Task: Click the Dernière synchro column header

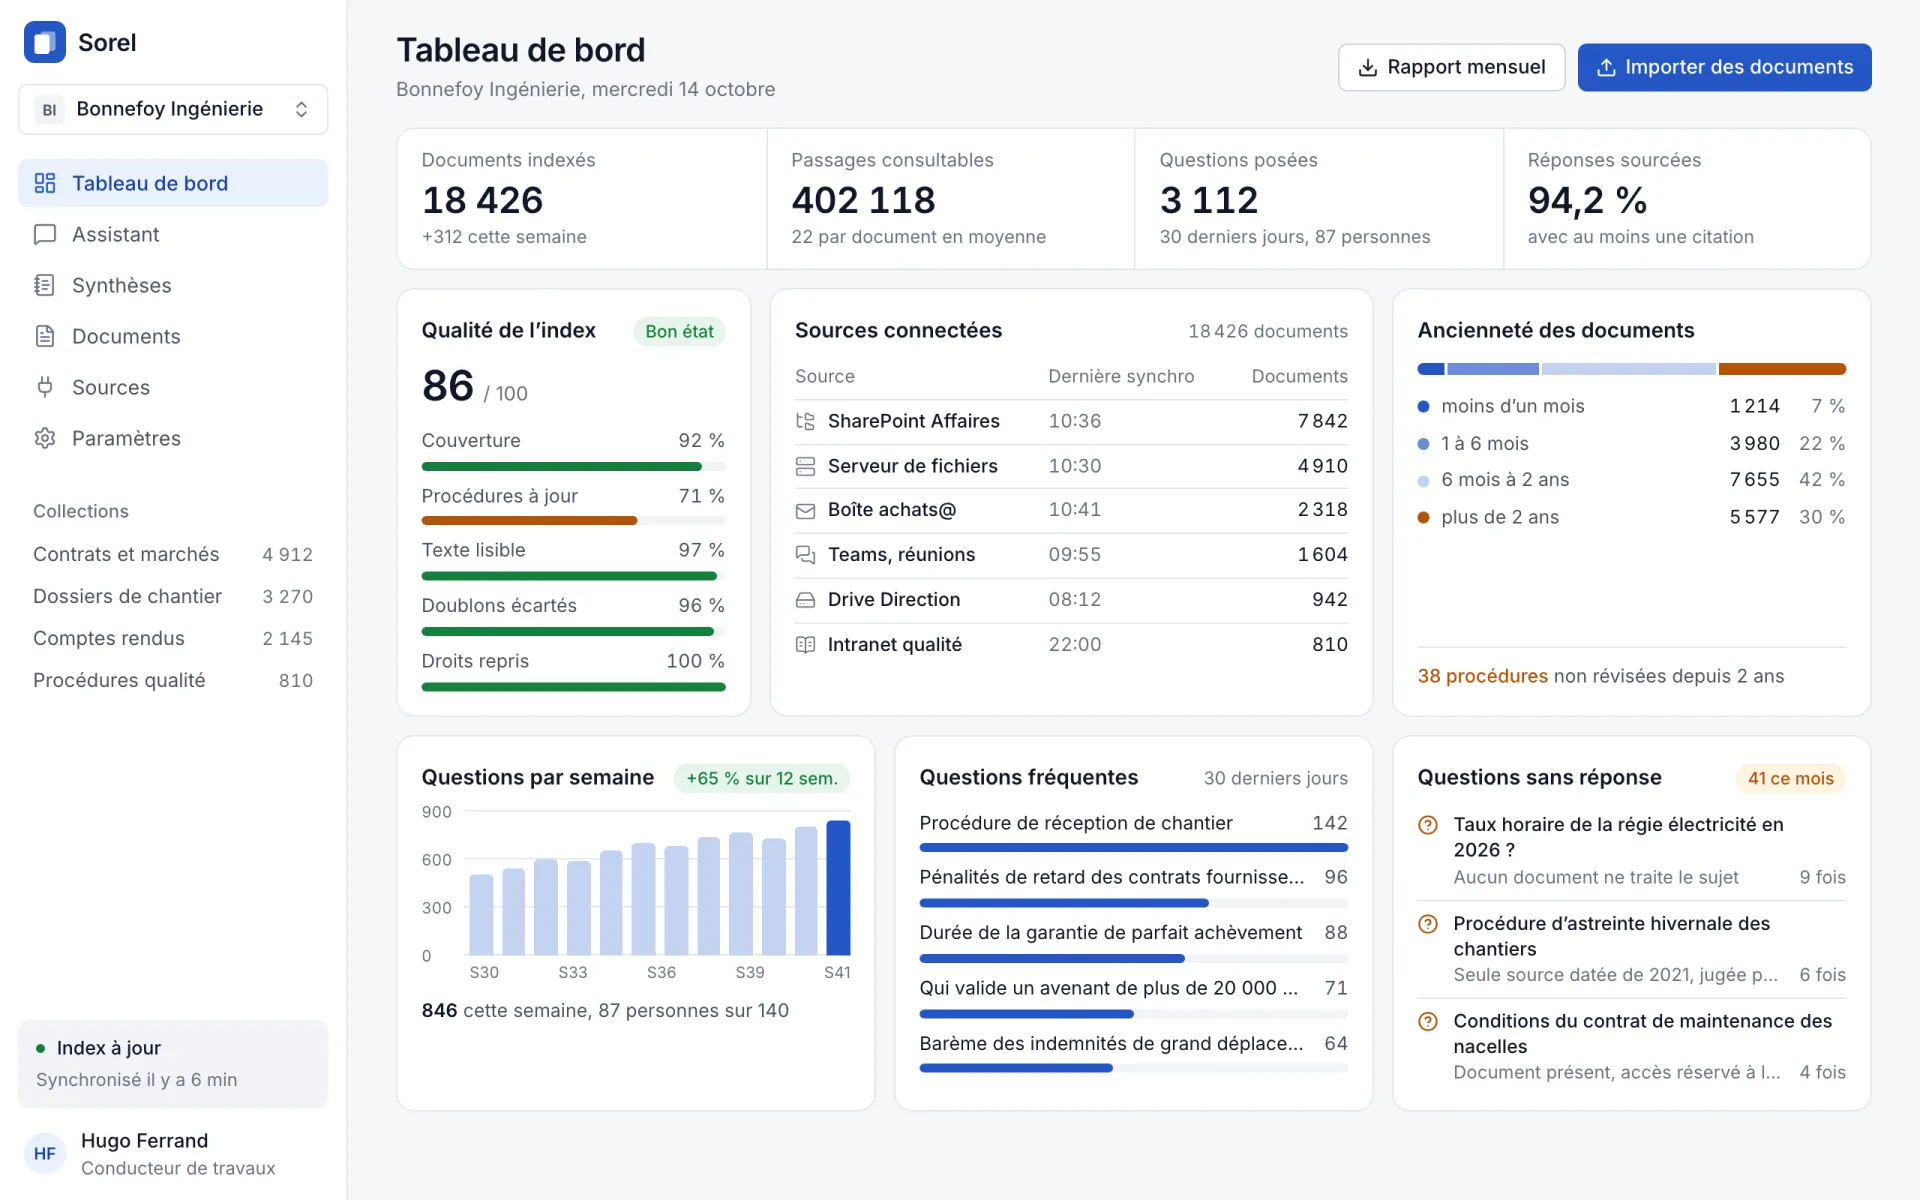Action: pyautogui.click(x=1120, y=376)
